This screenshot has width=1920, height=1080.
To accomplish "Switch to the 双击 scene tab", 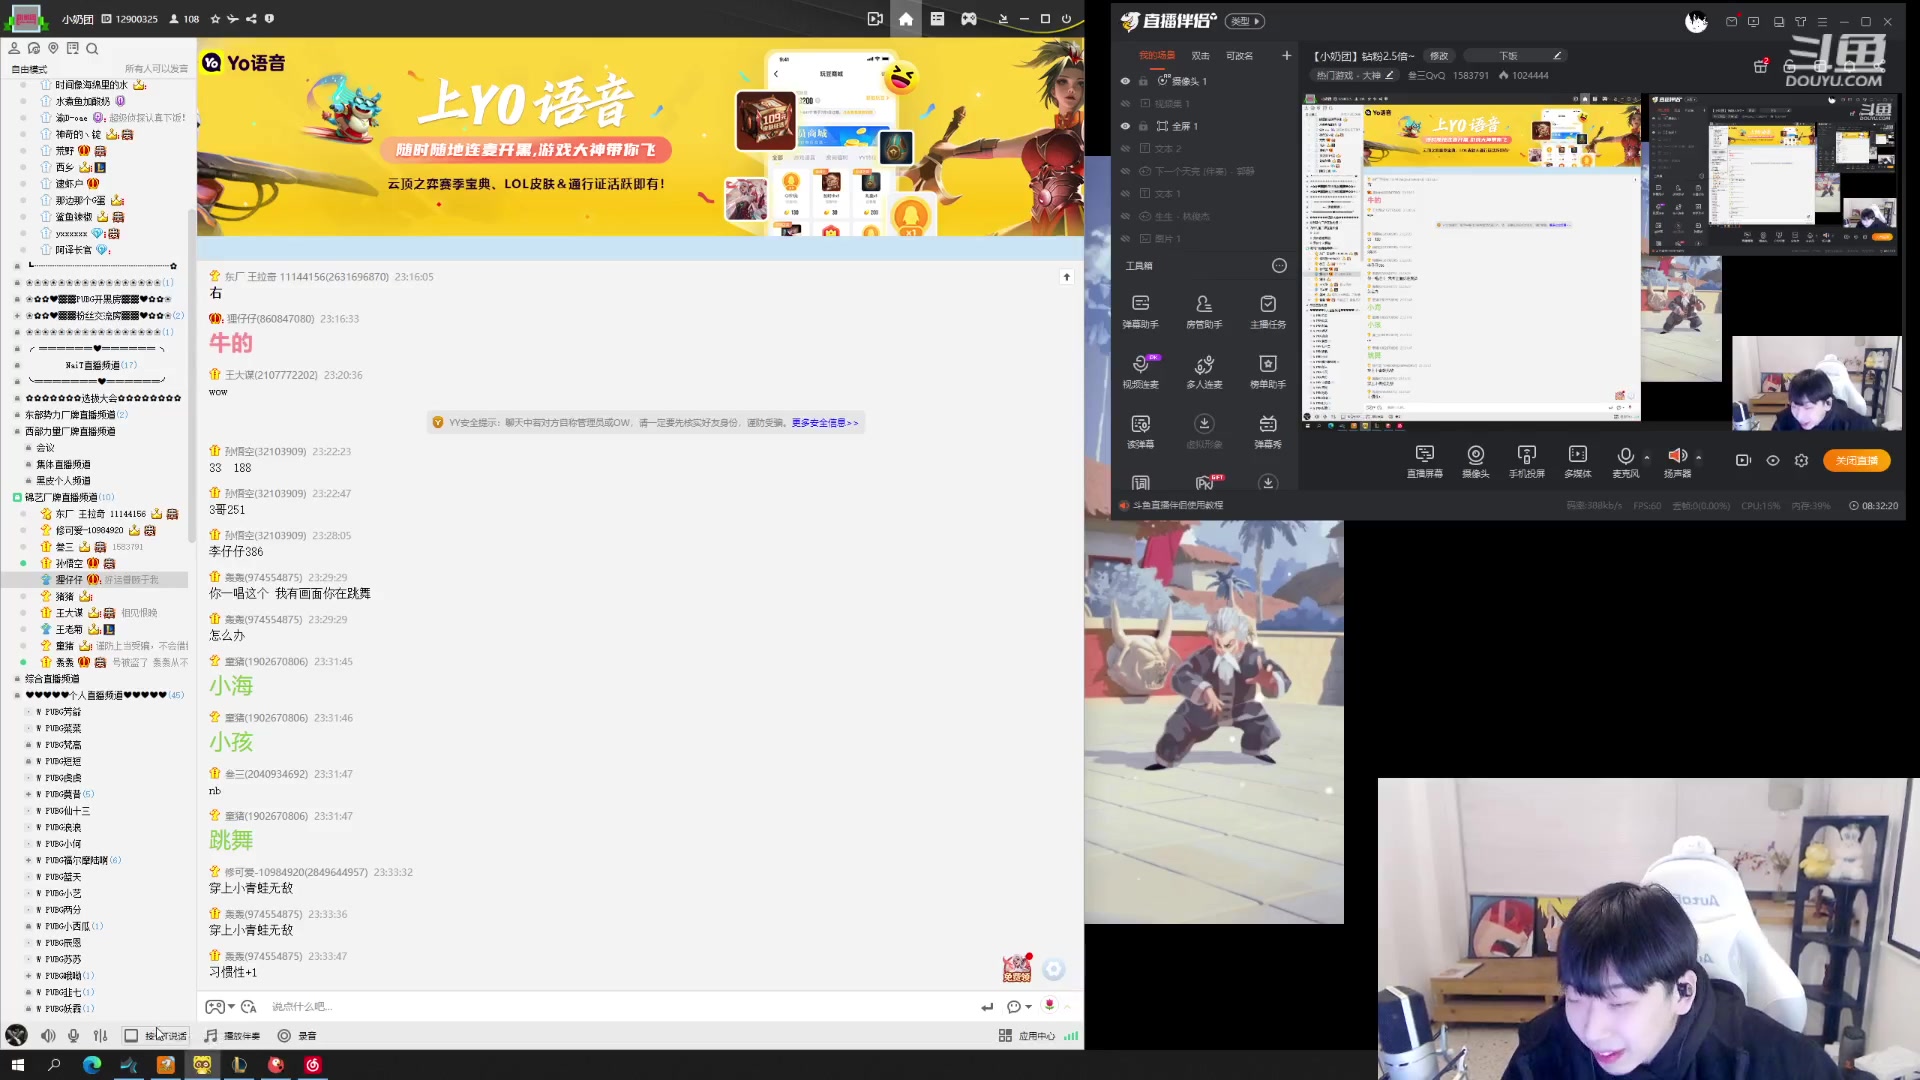I will pos(1200,56).
